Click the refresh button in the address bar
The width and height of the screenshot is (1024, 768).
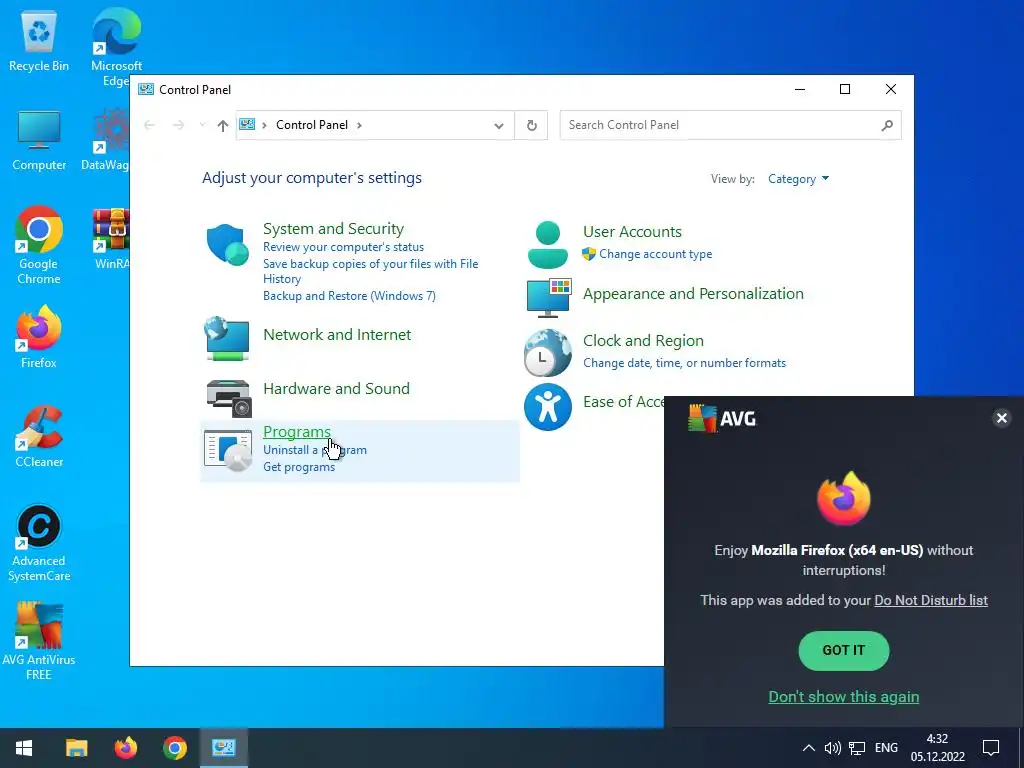pyautogui.click(x=532, y=125)
